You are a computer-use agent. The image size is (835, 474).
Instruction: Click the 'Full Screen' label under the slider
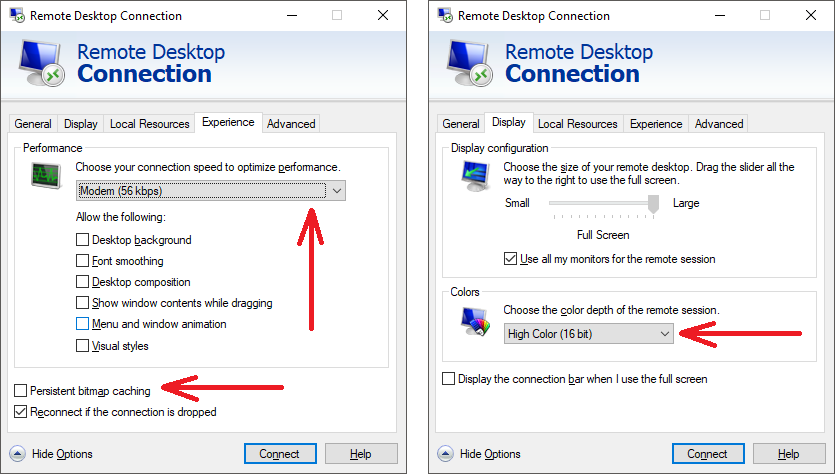tap(603, 235)
